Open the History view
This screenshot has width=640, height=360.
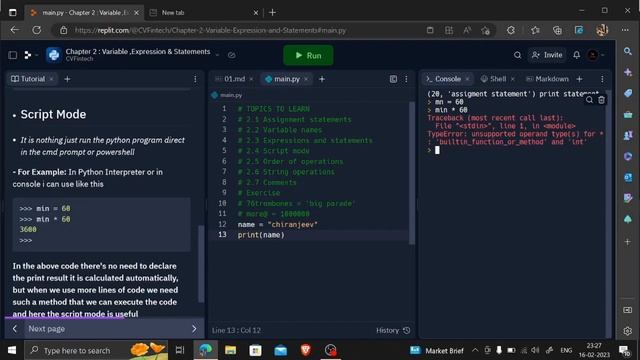(393, 330)
